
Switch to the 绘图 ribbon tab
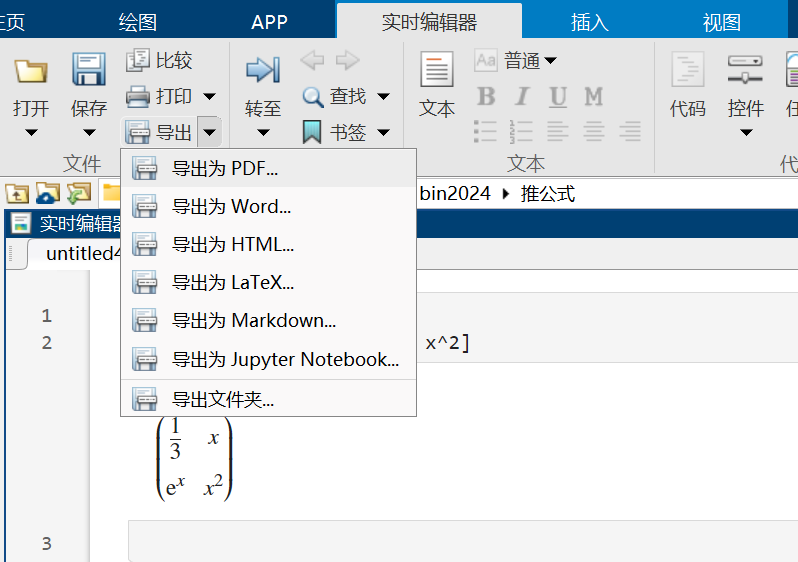(137, 22)
